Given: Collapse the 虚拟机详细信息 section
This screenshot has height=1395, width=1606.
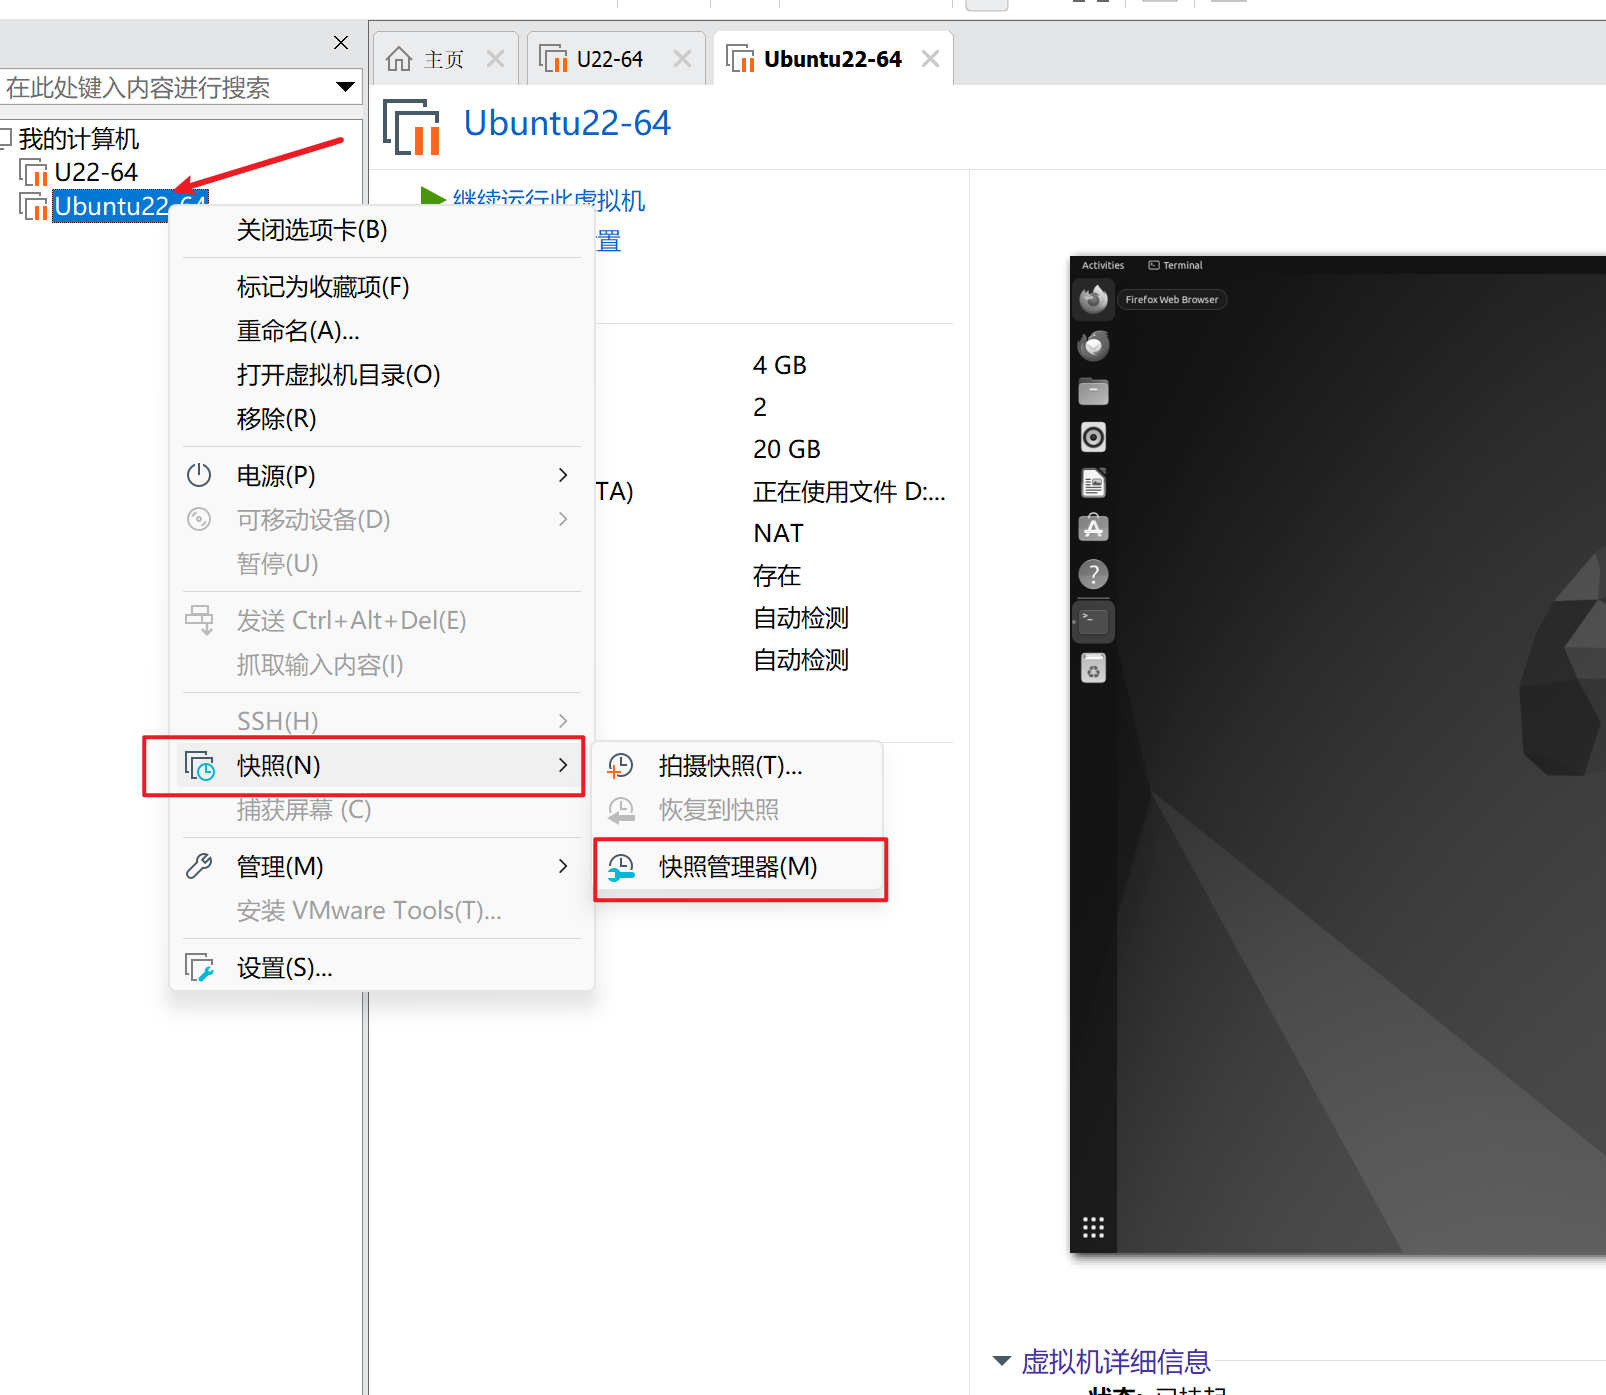Looking at the screenshot, I should click(1001, 1360).
